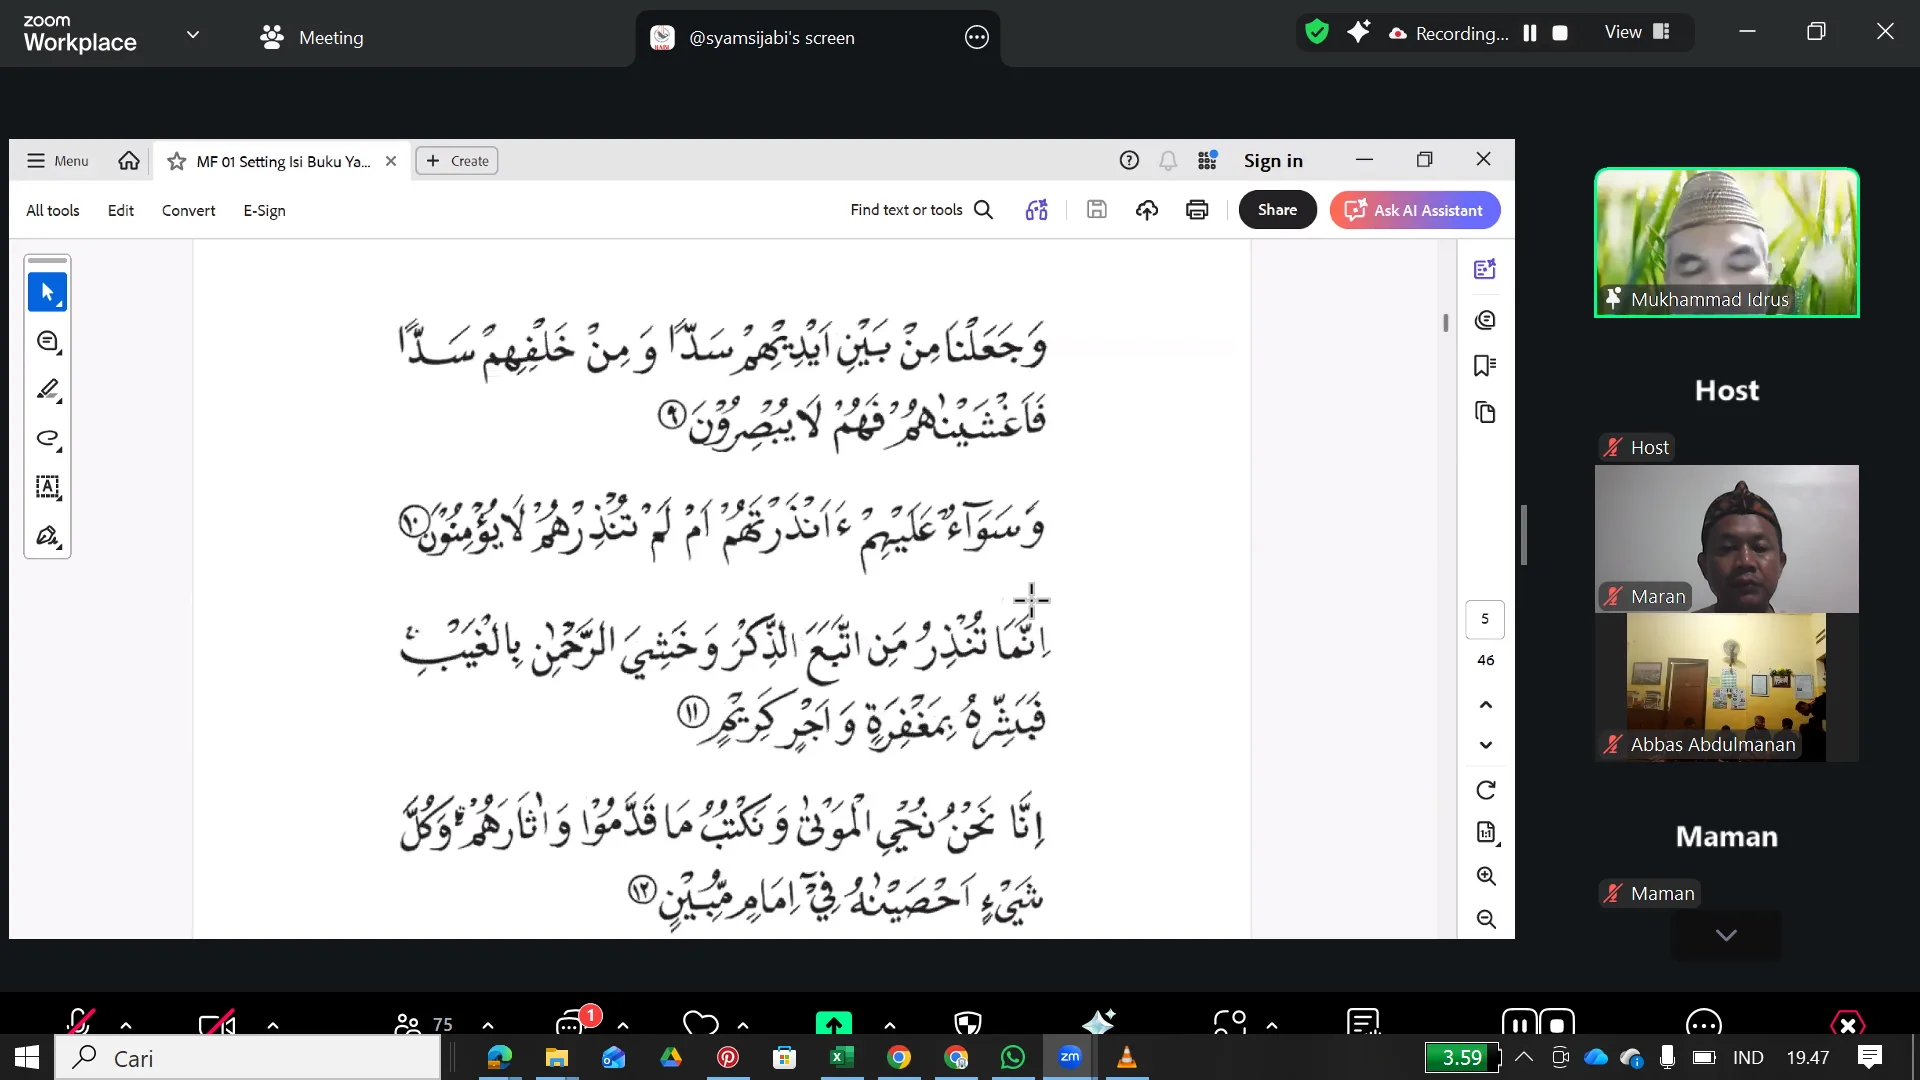Zoom in using magnifier plus icon

(x=1486, y=876)
